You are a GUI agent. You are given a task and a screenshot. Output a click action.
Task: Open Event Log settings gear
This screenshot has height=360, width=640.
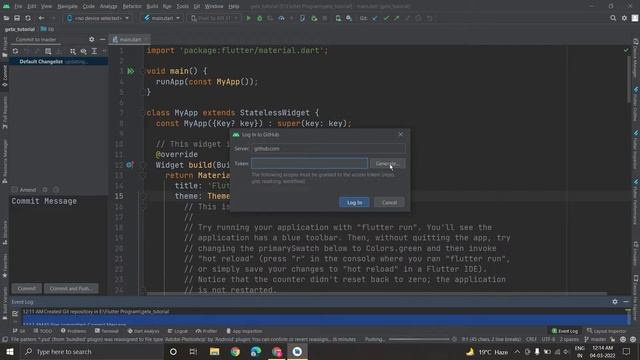coord(615,302)
